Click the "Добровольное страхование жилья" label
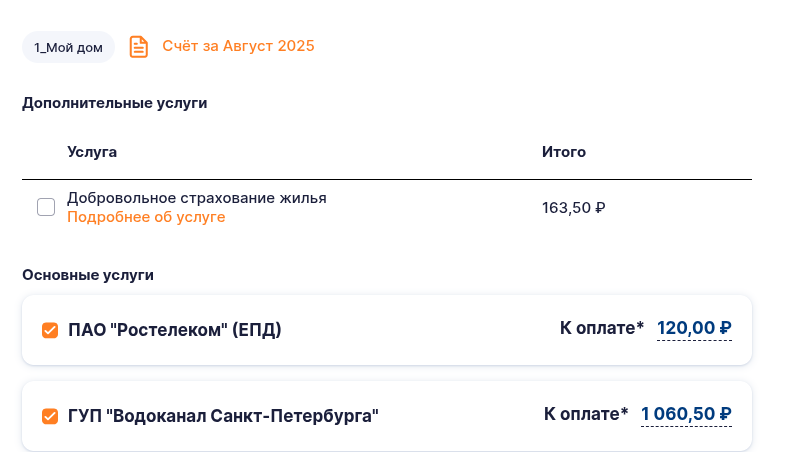 coord(197,198)
